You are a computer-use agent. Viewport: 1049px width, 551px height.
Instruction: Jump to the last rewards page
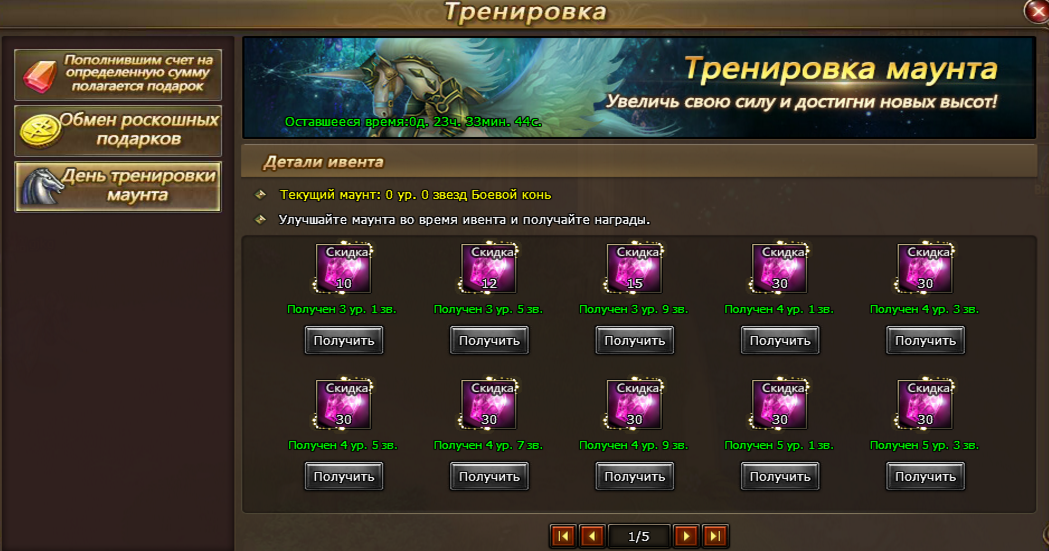point(715,536)
